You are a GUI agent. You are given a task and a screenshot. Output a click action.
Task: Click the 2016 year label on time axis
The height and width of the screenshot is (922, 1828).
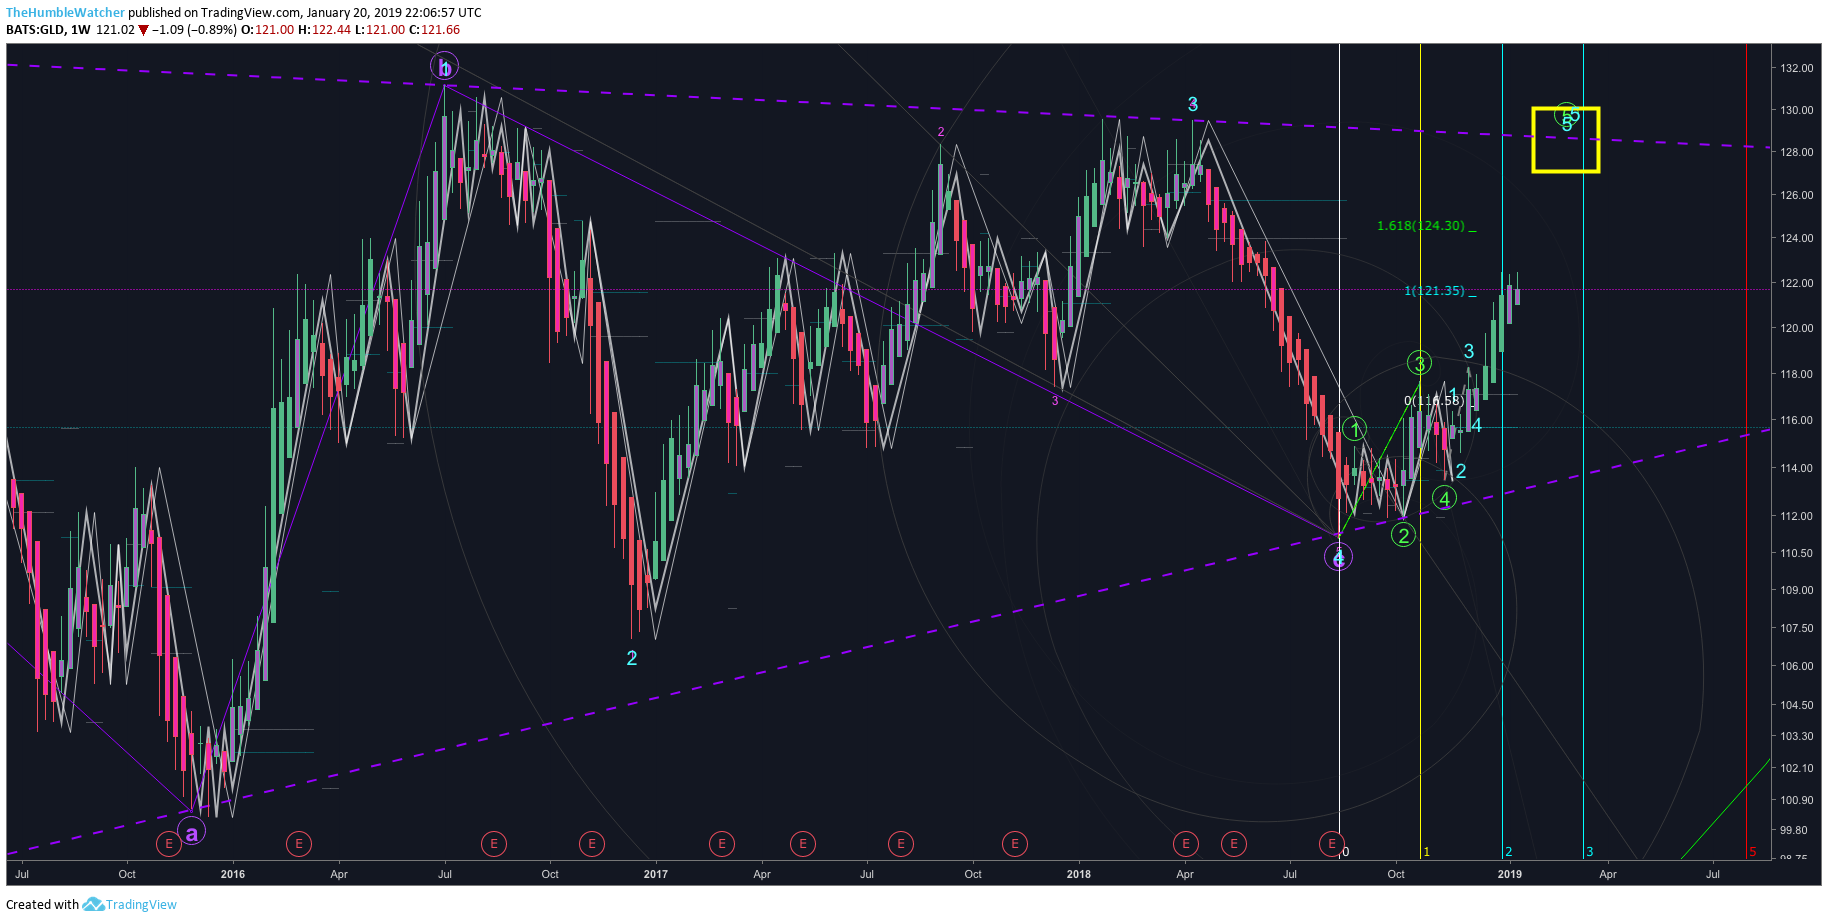click(232, 874)
